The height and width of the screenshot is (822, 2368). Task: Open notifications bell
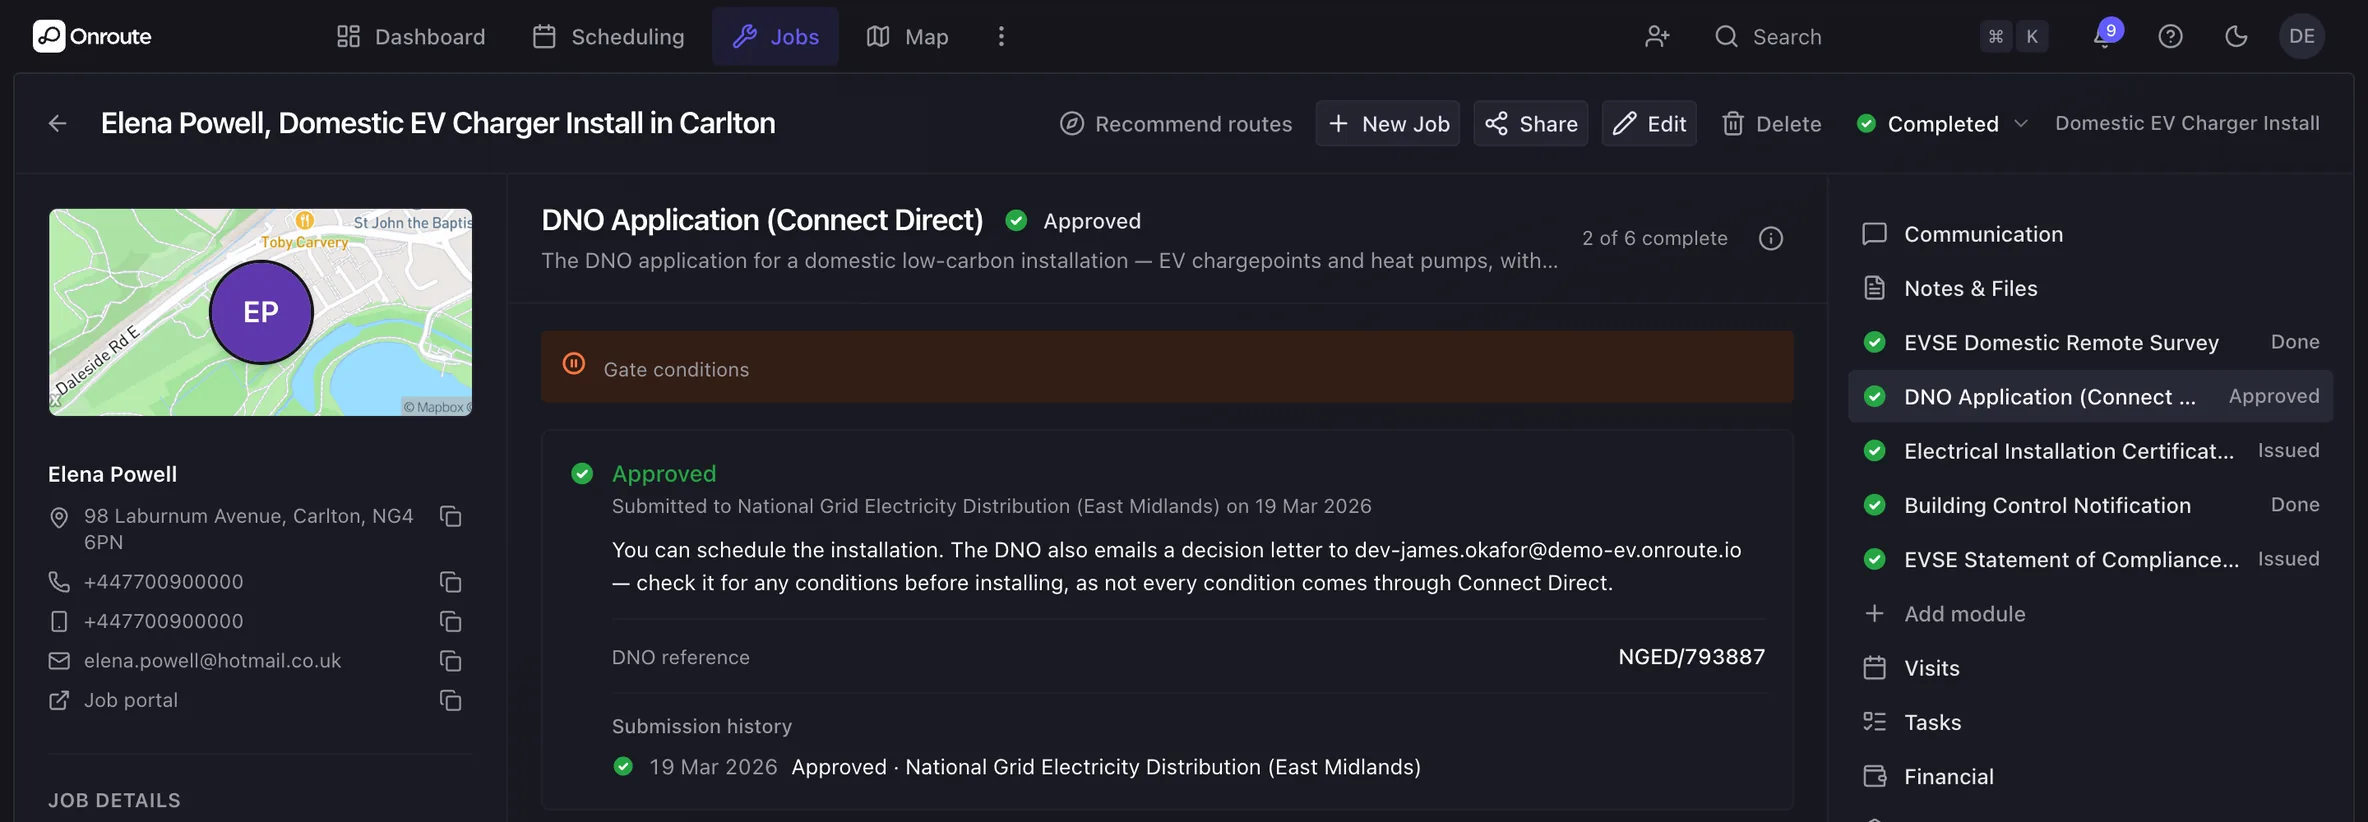[2104, 35]
